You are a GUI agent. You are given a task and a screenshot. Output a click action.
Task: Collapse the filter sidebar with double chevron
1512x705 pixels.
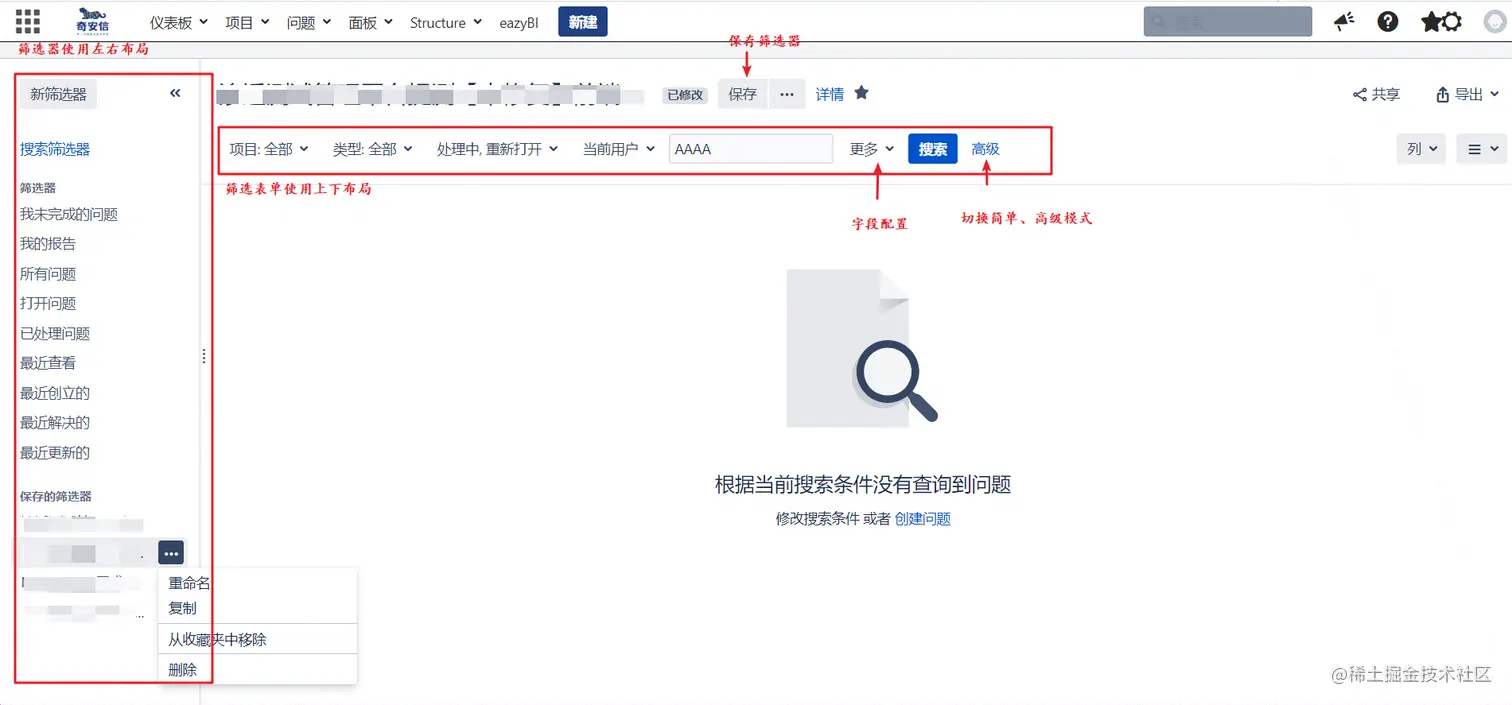174,93
